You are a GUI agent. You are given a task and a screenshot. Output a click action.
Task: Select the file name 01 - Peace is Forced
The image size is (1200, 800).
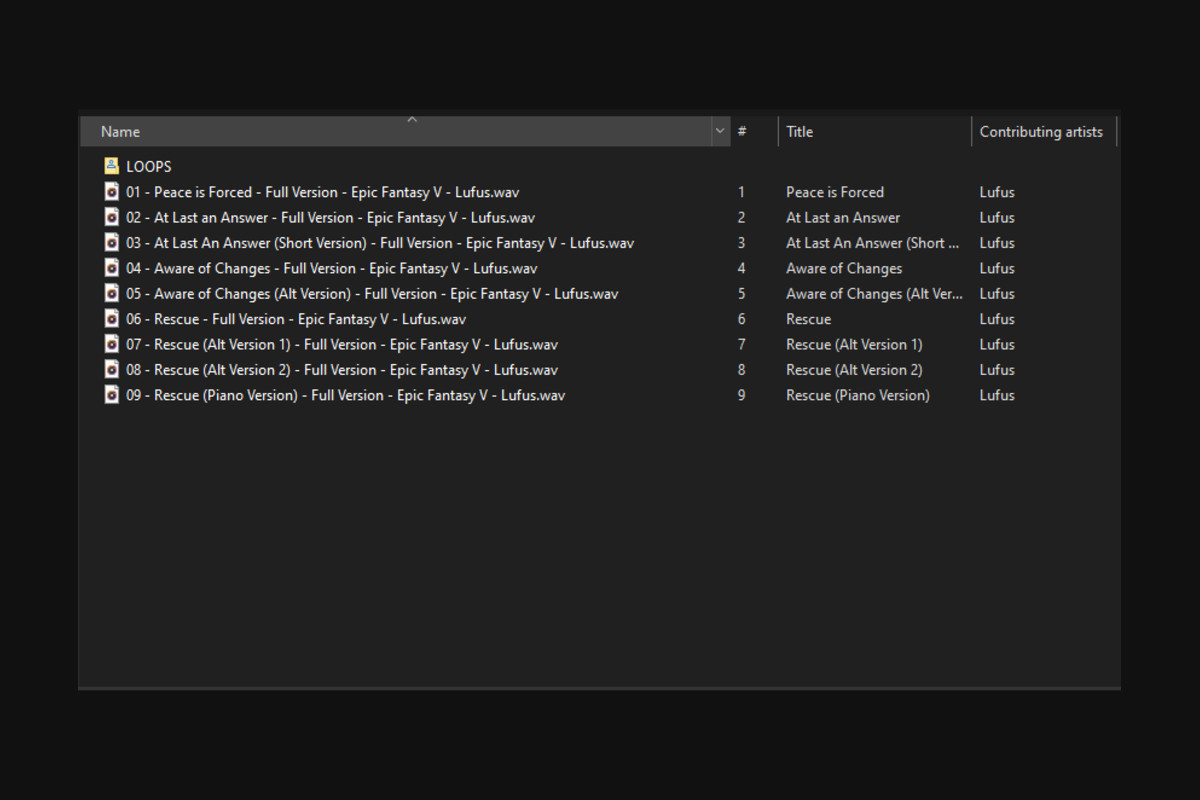point(322,192)
